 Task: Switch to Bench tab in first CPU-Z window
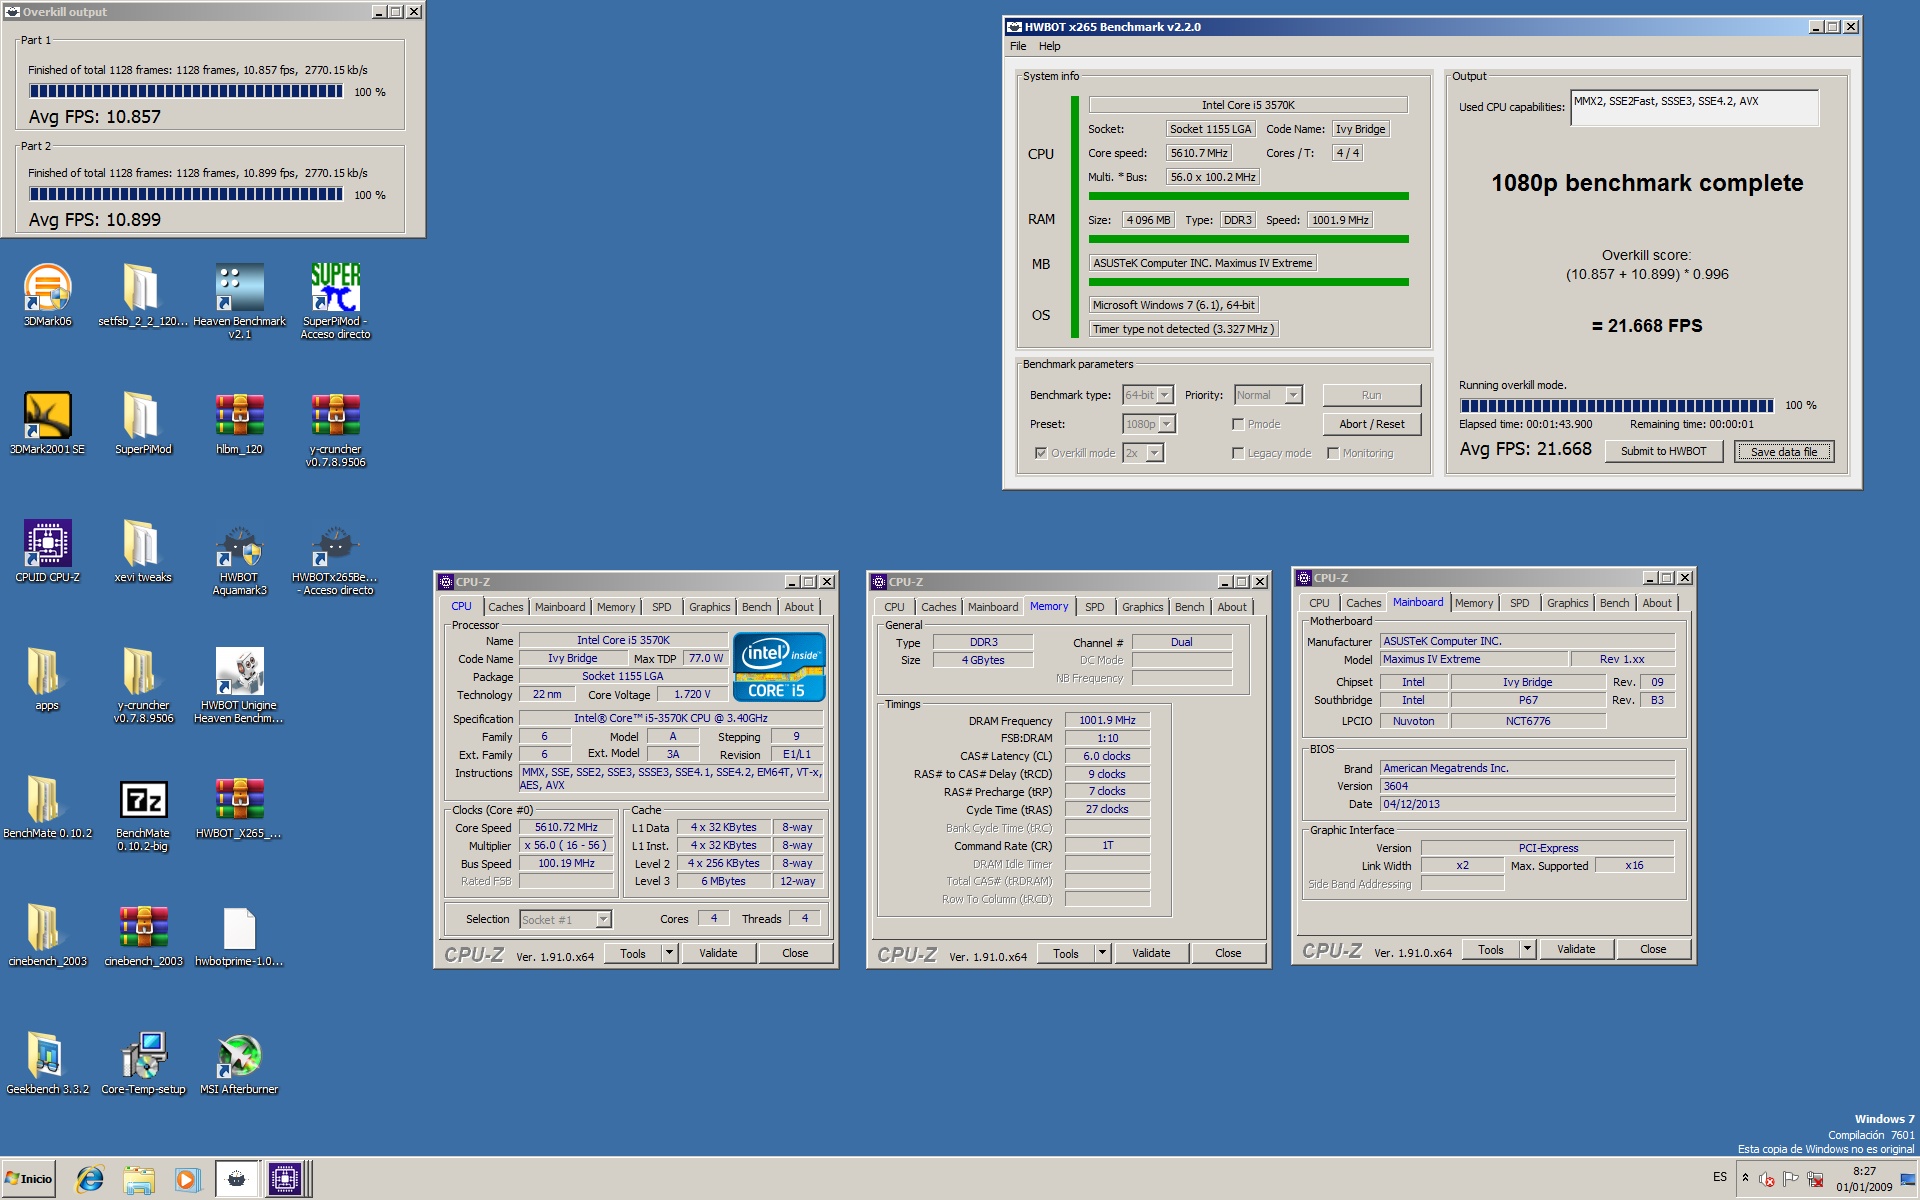[756, 607]
